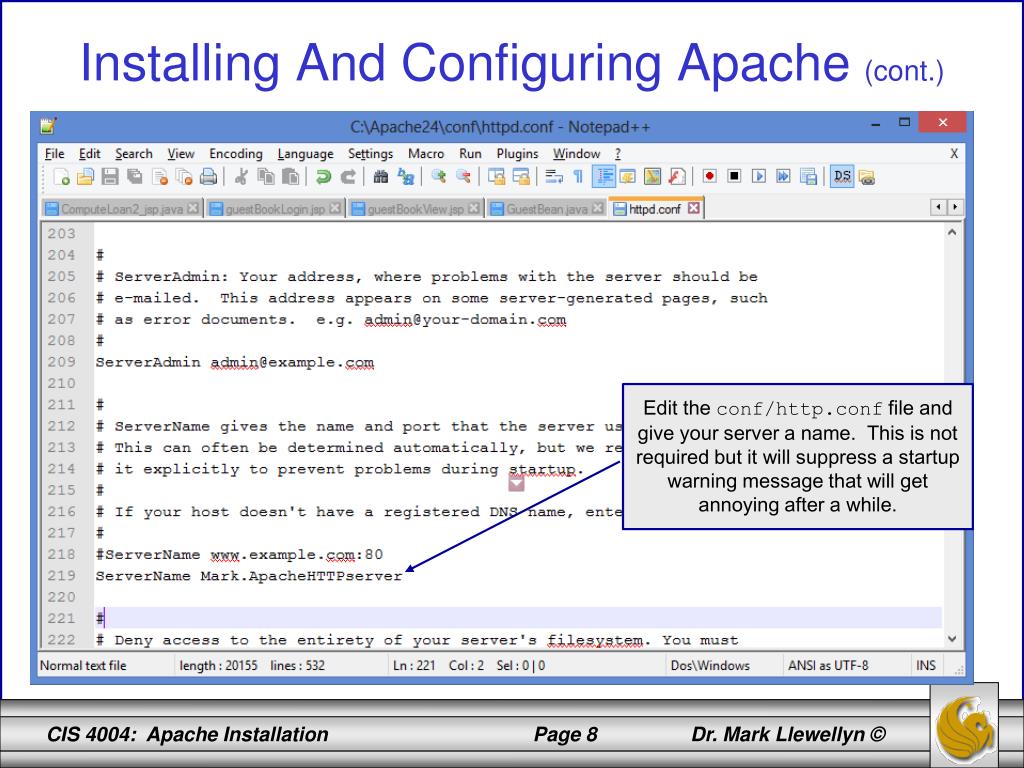1024x768 pixels.
Task: Save all open files
Action: click(x=135, y=176)
